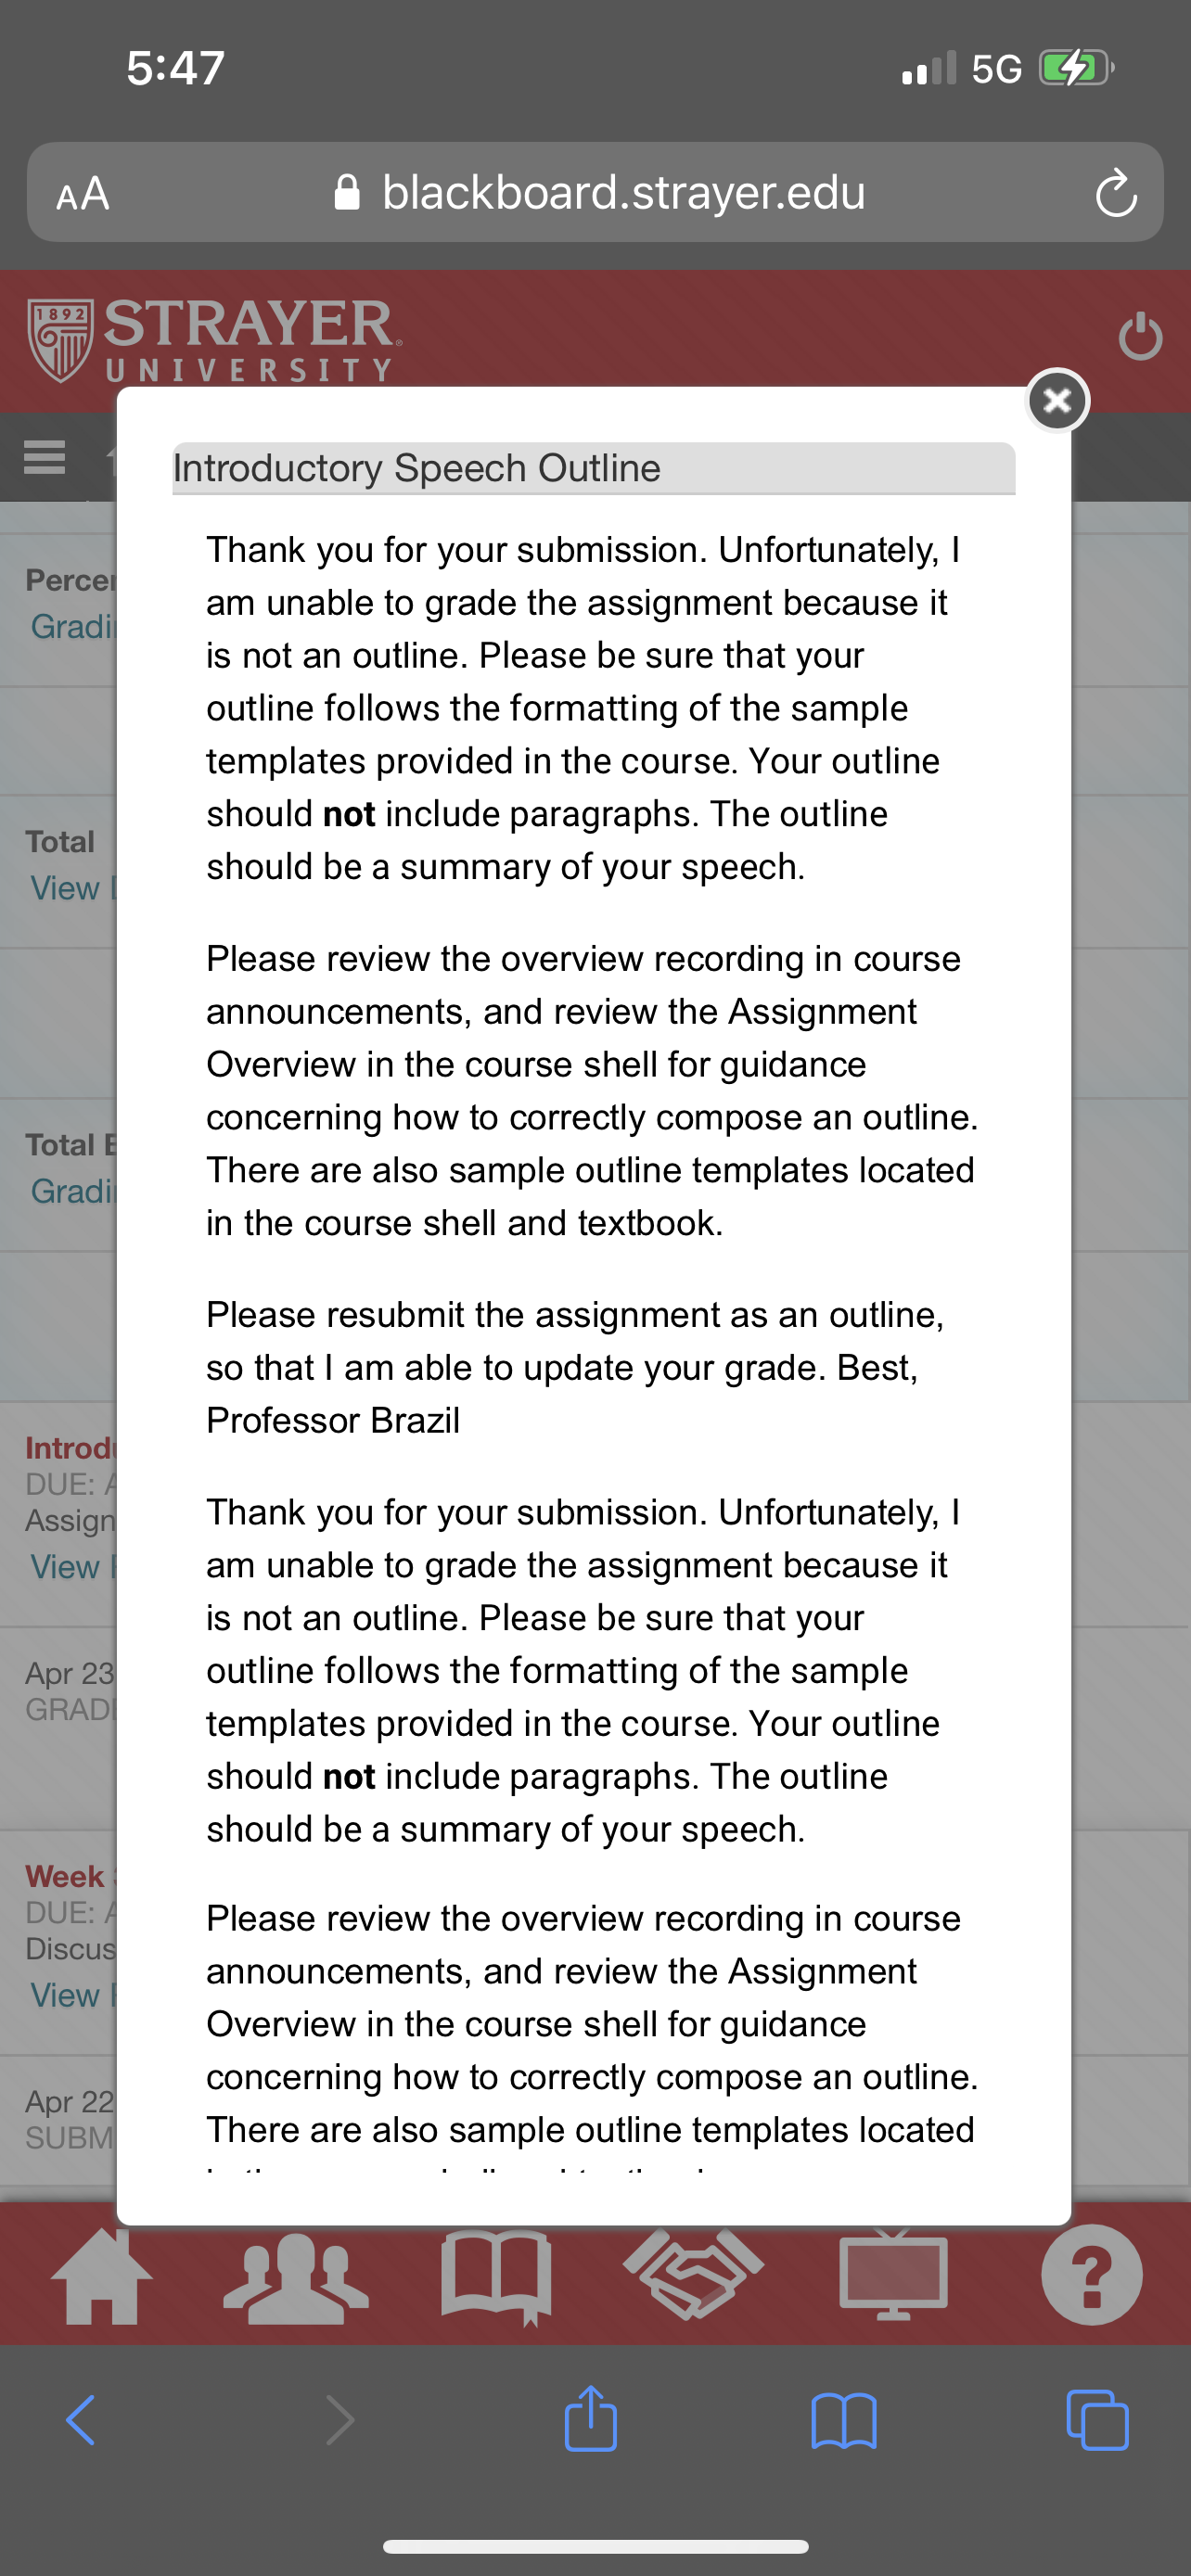Show open Safari tabs

coord(1097,2420)
